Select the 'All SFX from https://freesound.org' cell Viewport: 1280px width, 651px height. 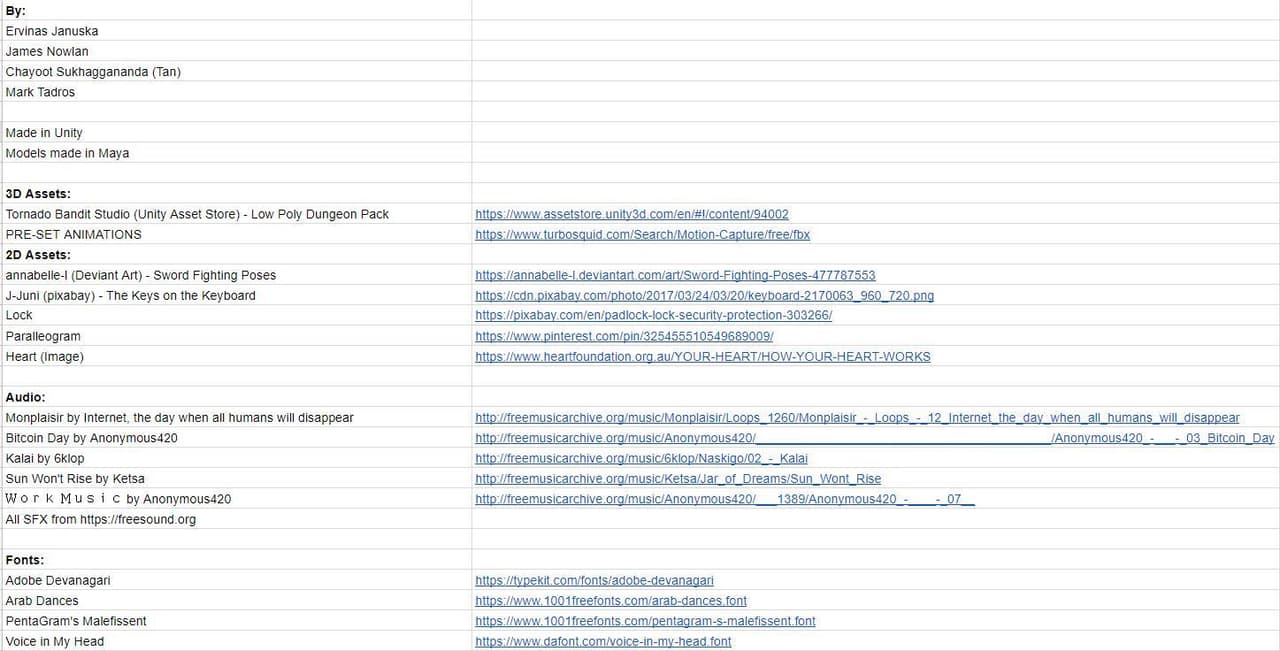tap(236, 519)
